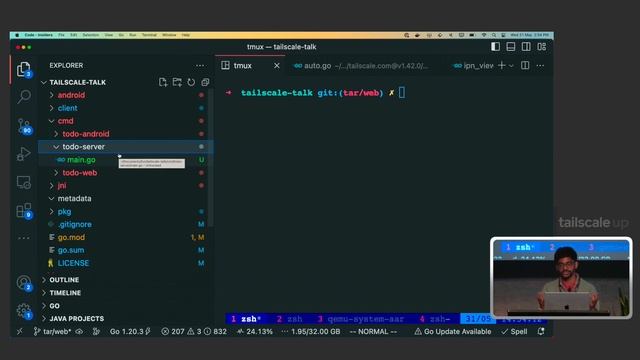
Task: Toggle the primary side bar
Action: coord(495,47)
